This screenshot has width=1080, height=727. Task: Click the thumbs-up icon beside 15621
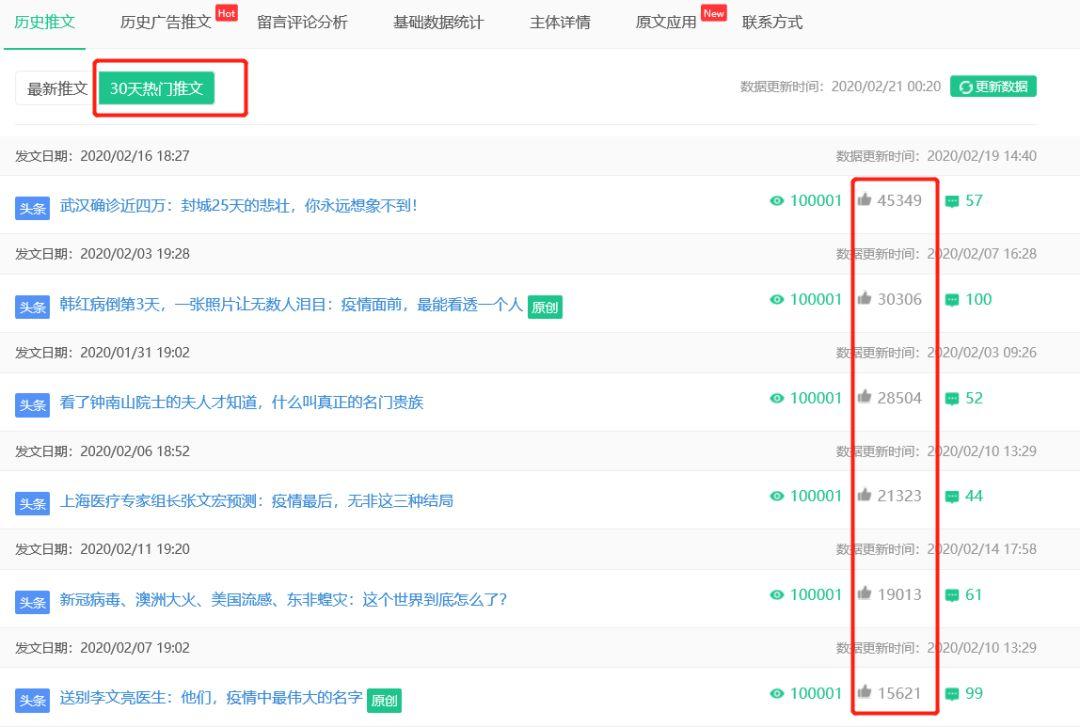864,693
